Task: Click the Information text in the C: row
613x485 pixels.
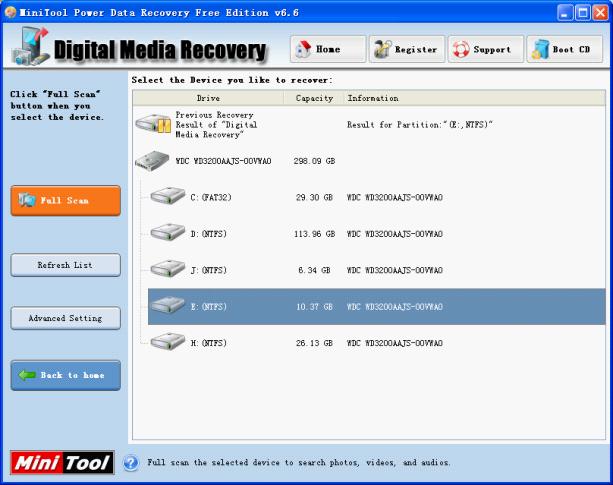Action: (x=394, y=197)
